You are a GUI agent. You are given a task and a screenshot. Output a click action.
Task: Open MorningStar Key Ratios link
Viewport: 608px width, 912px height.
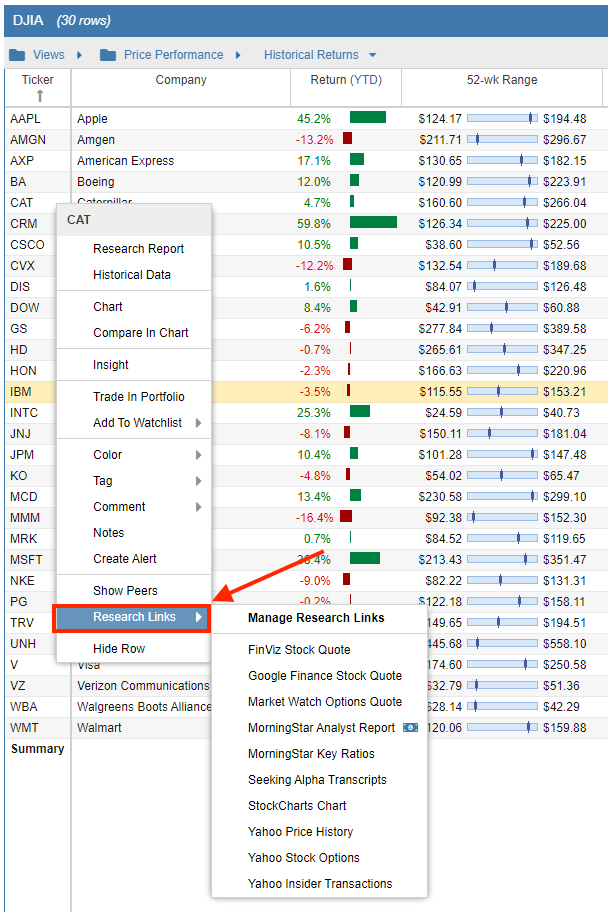pyautogui.click(x=311, y=754)
